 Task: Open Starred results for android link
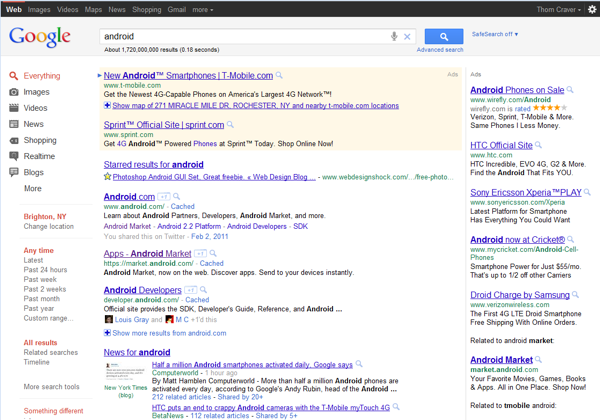click(153, 164)
